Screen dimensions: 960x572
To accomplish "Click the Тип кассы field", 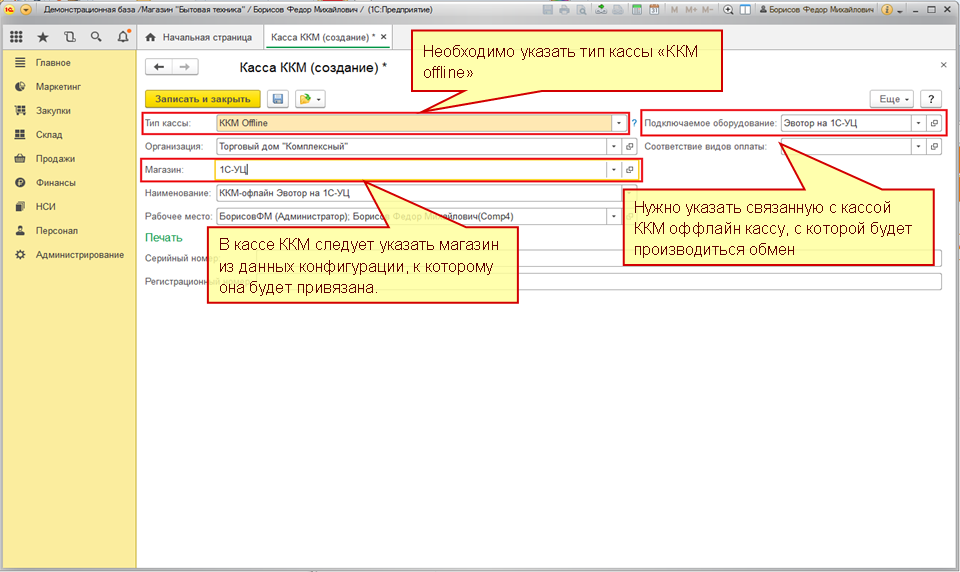I will click(414, 123).
